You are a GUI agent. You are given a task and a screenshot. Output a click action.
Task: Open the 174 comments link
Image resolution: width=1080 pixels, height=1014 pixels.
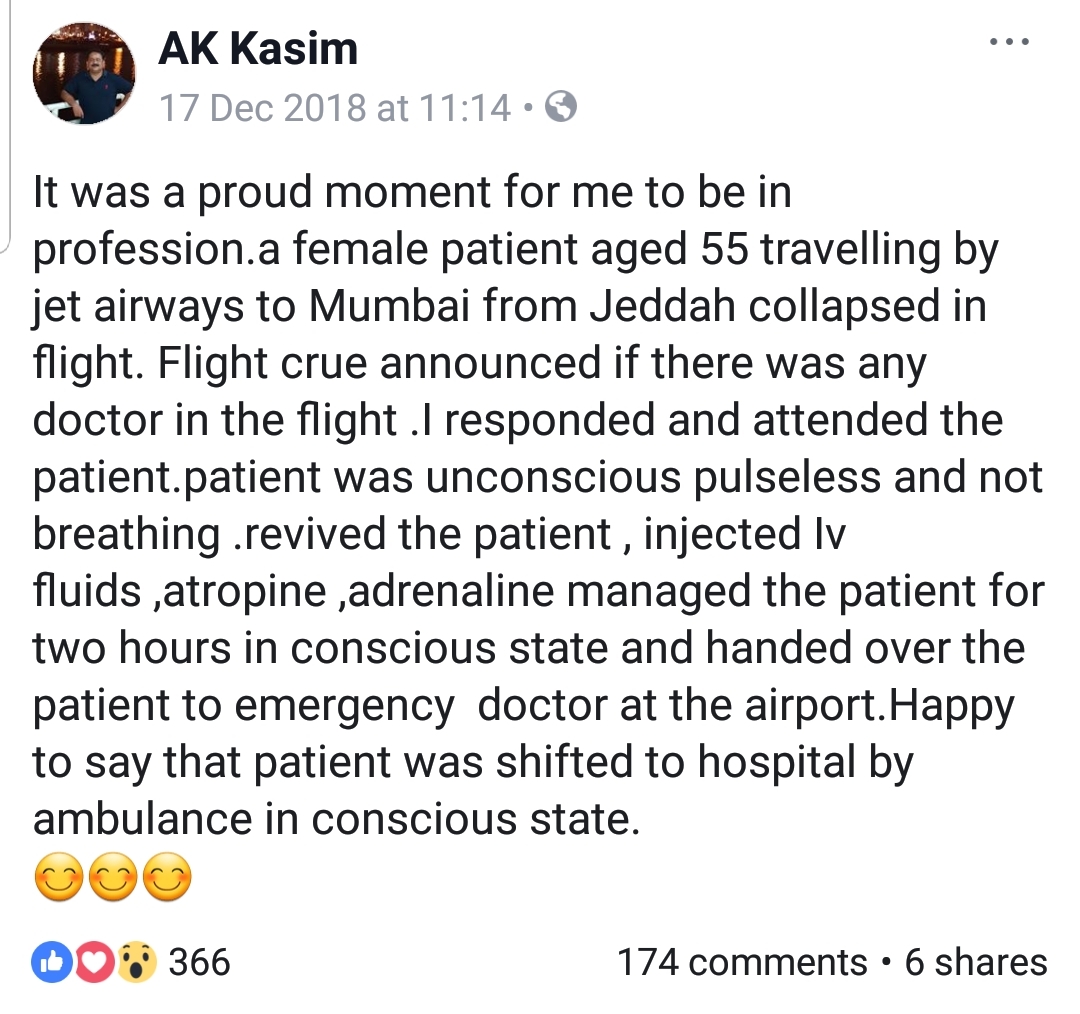[742, 962]
